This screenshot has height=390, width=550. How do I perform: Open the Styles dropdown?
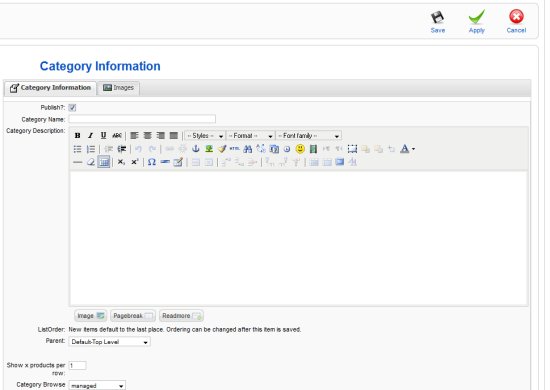click(205, 136)
